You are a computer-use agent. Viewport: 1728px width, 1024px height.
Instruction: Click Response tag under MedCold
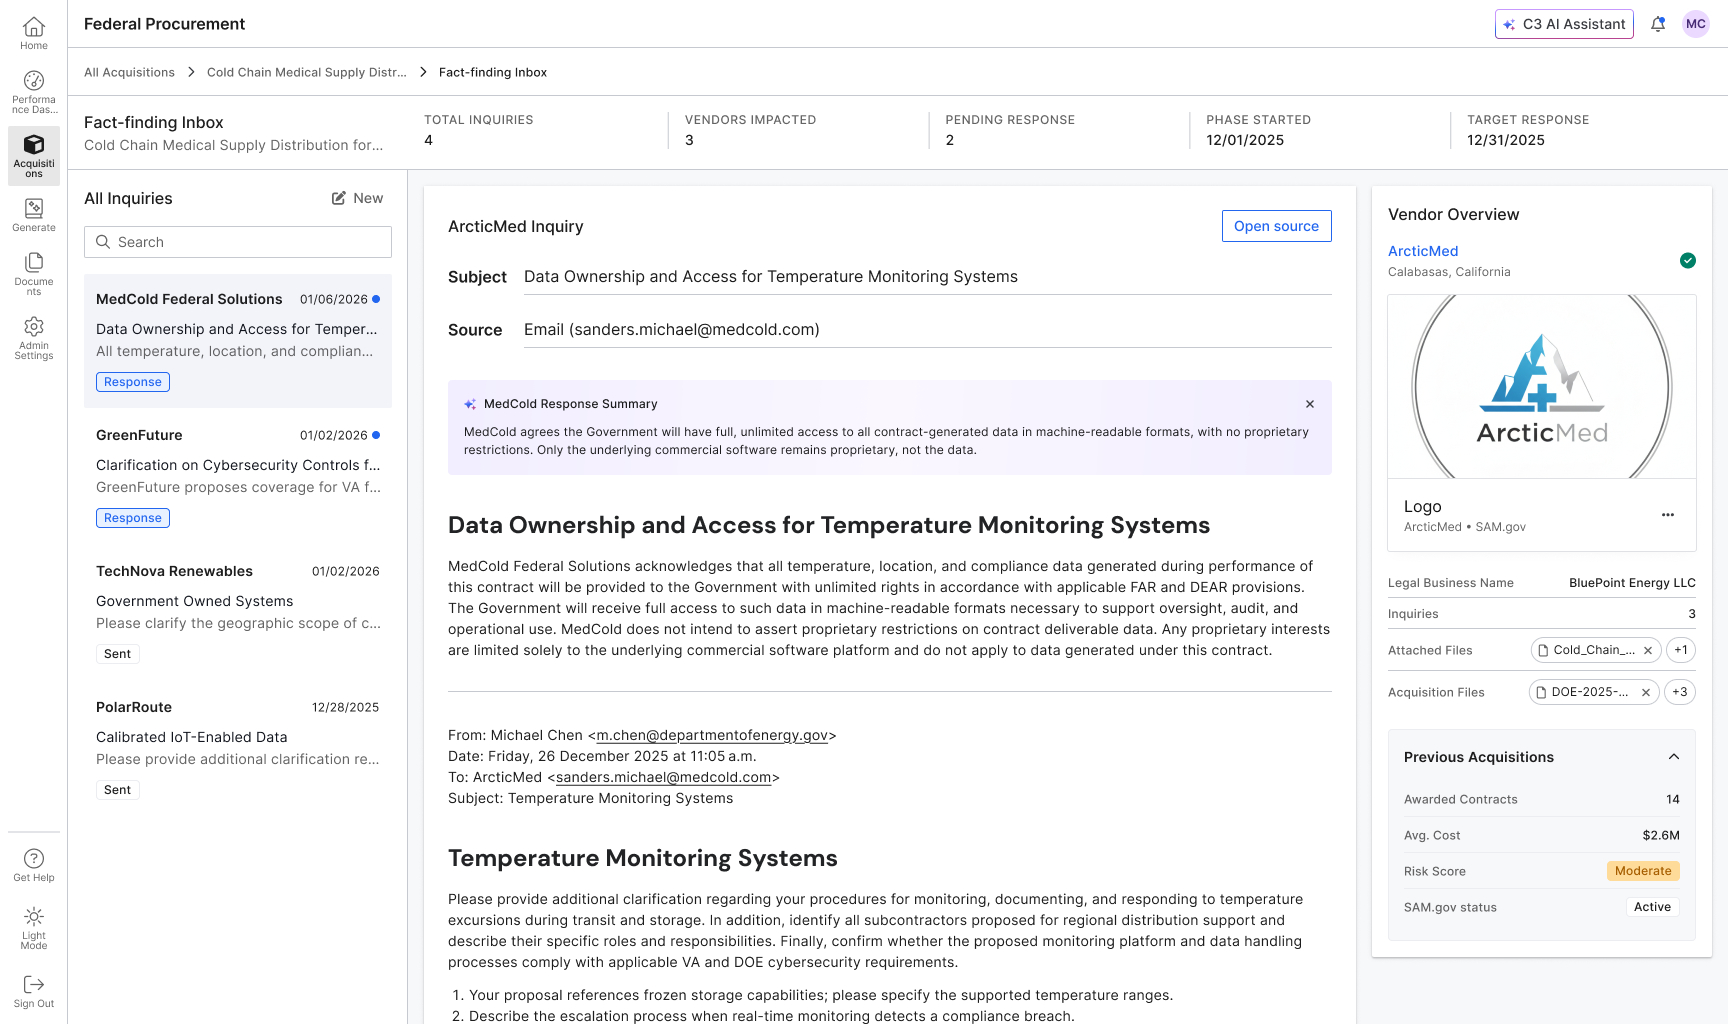[133, 382]
